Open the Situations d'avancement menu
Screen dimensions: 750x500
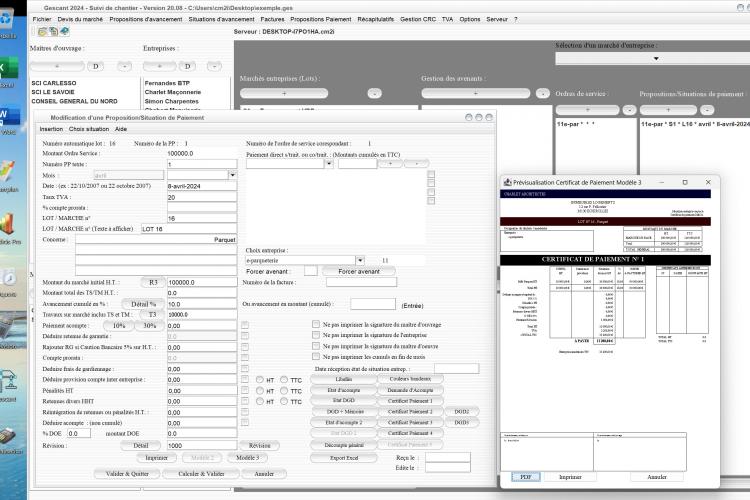coord(221,19)
